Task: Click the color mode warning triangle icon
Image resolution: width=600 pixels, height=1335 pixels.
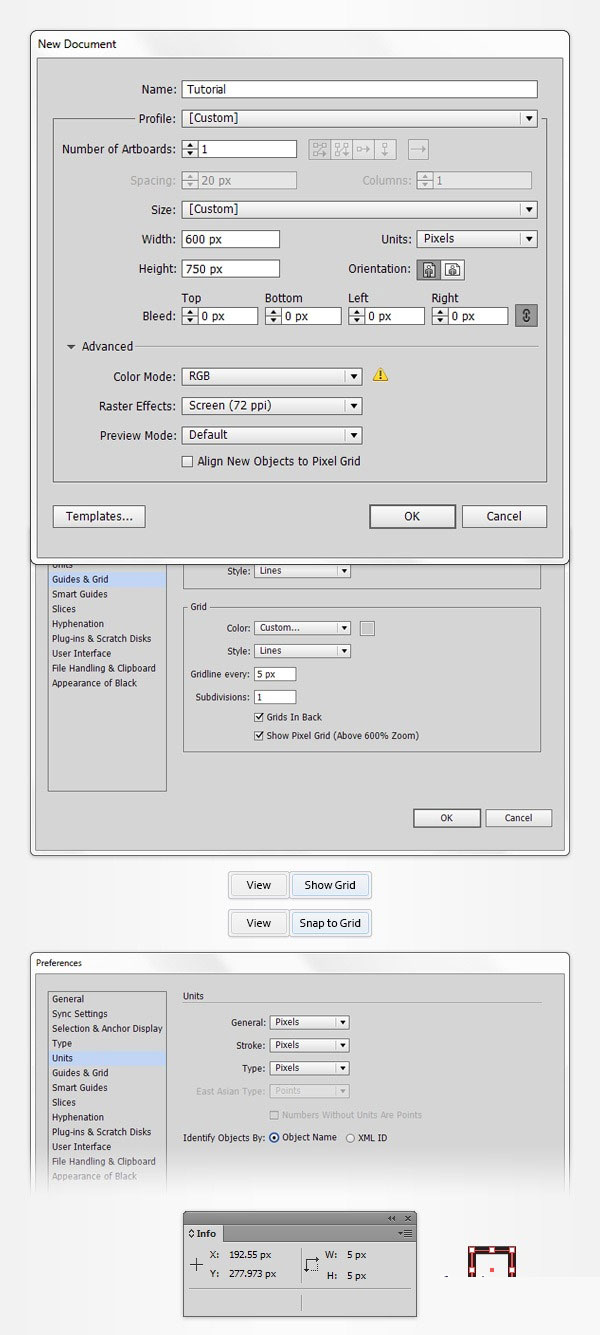Action: click(x=380, y=376)
